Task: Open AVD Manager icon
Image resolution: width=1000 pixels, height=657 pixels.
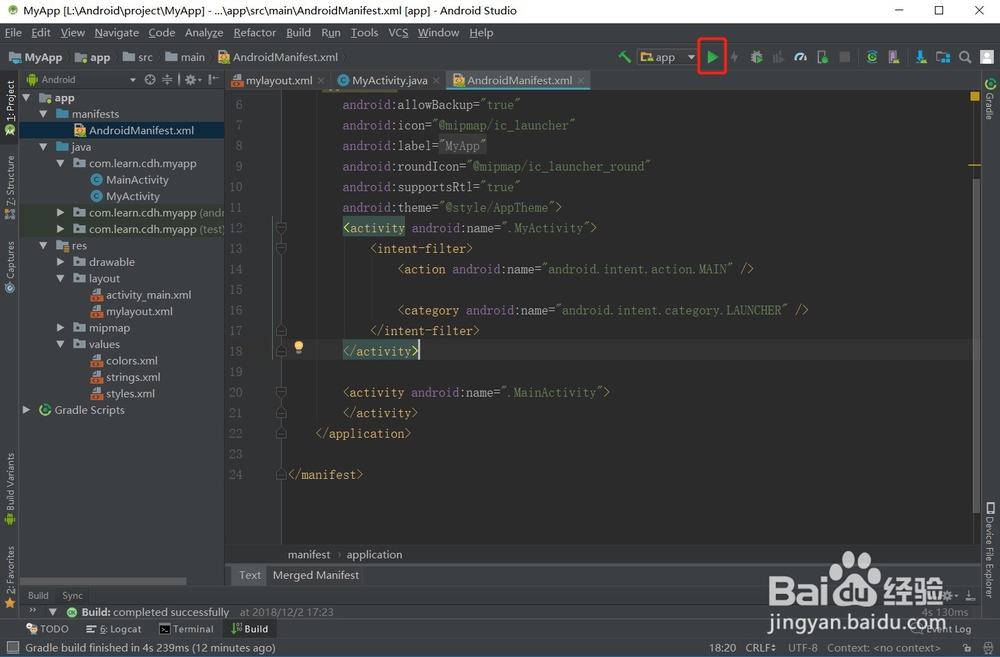Action: click(893, 57)
